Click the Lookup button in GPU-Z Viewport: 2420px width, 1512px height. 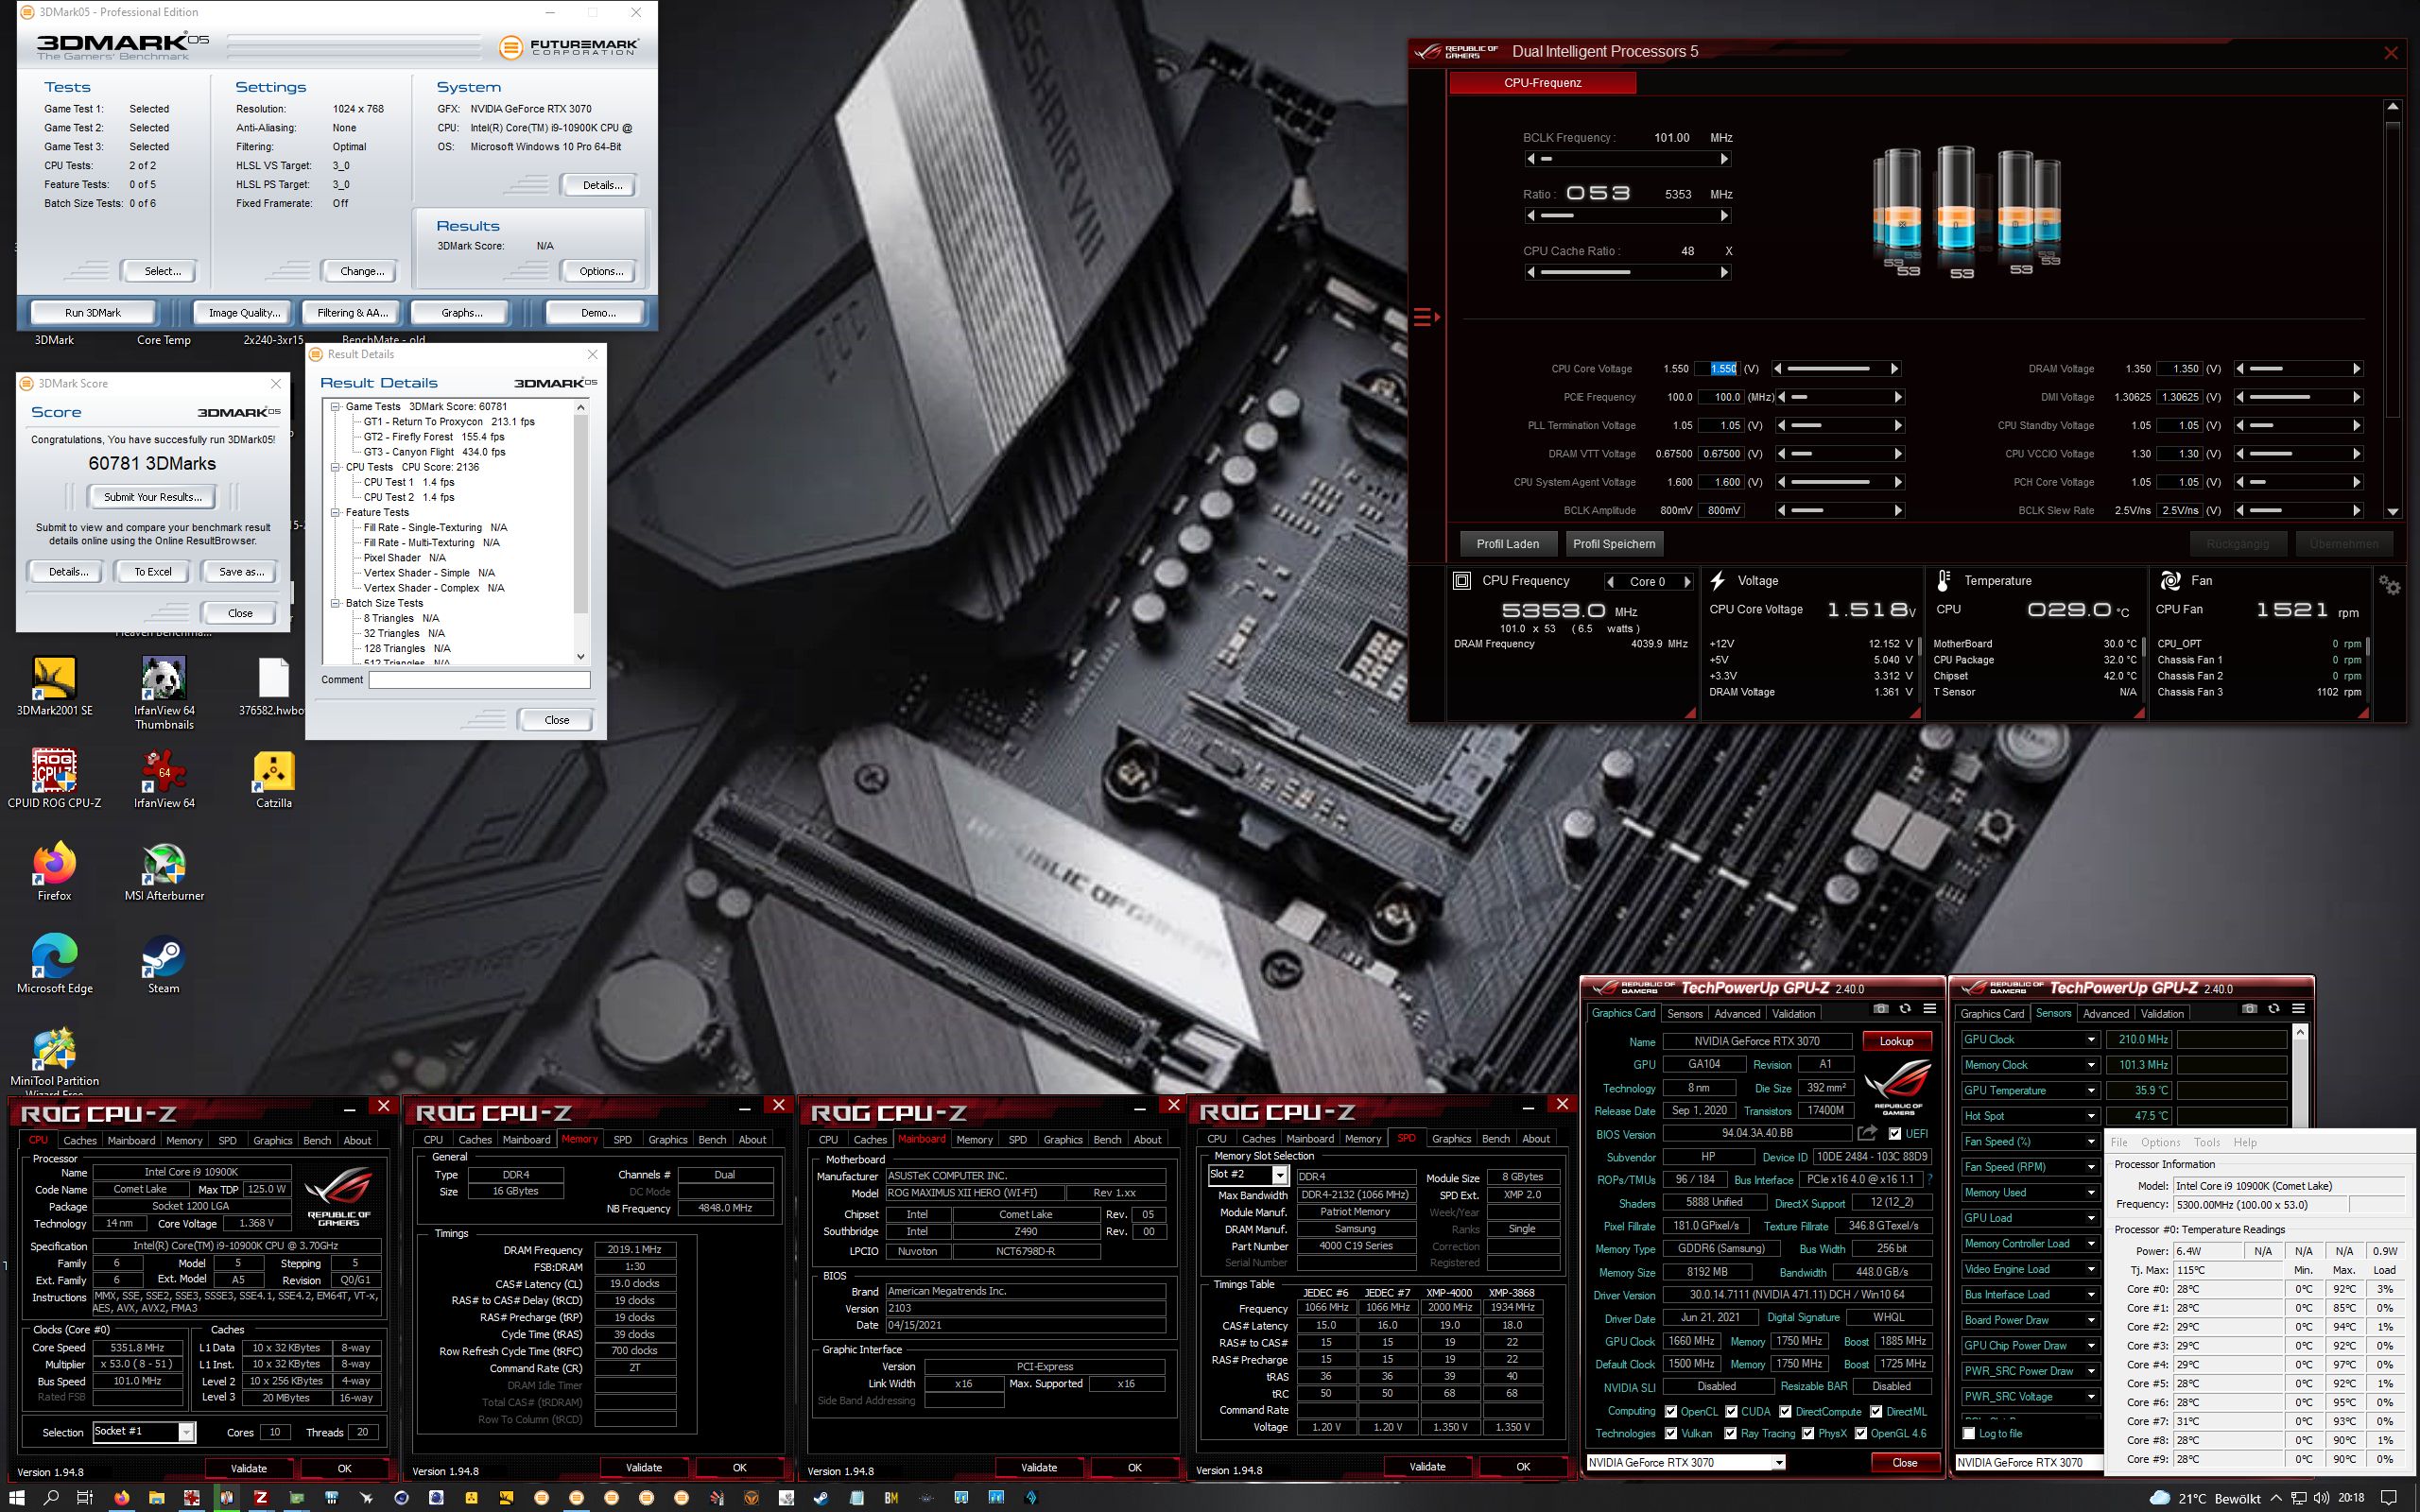tap(1896, 1041)
